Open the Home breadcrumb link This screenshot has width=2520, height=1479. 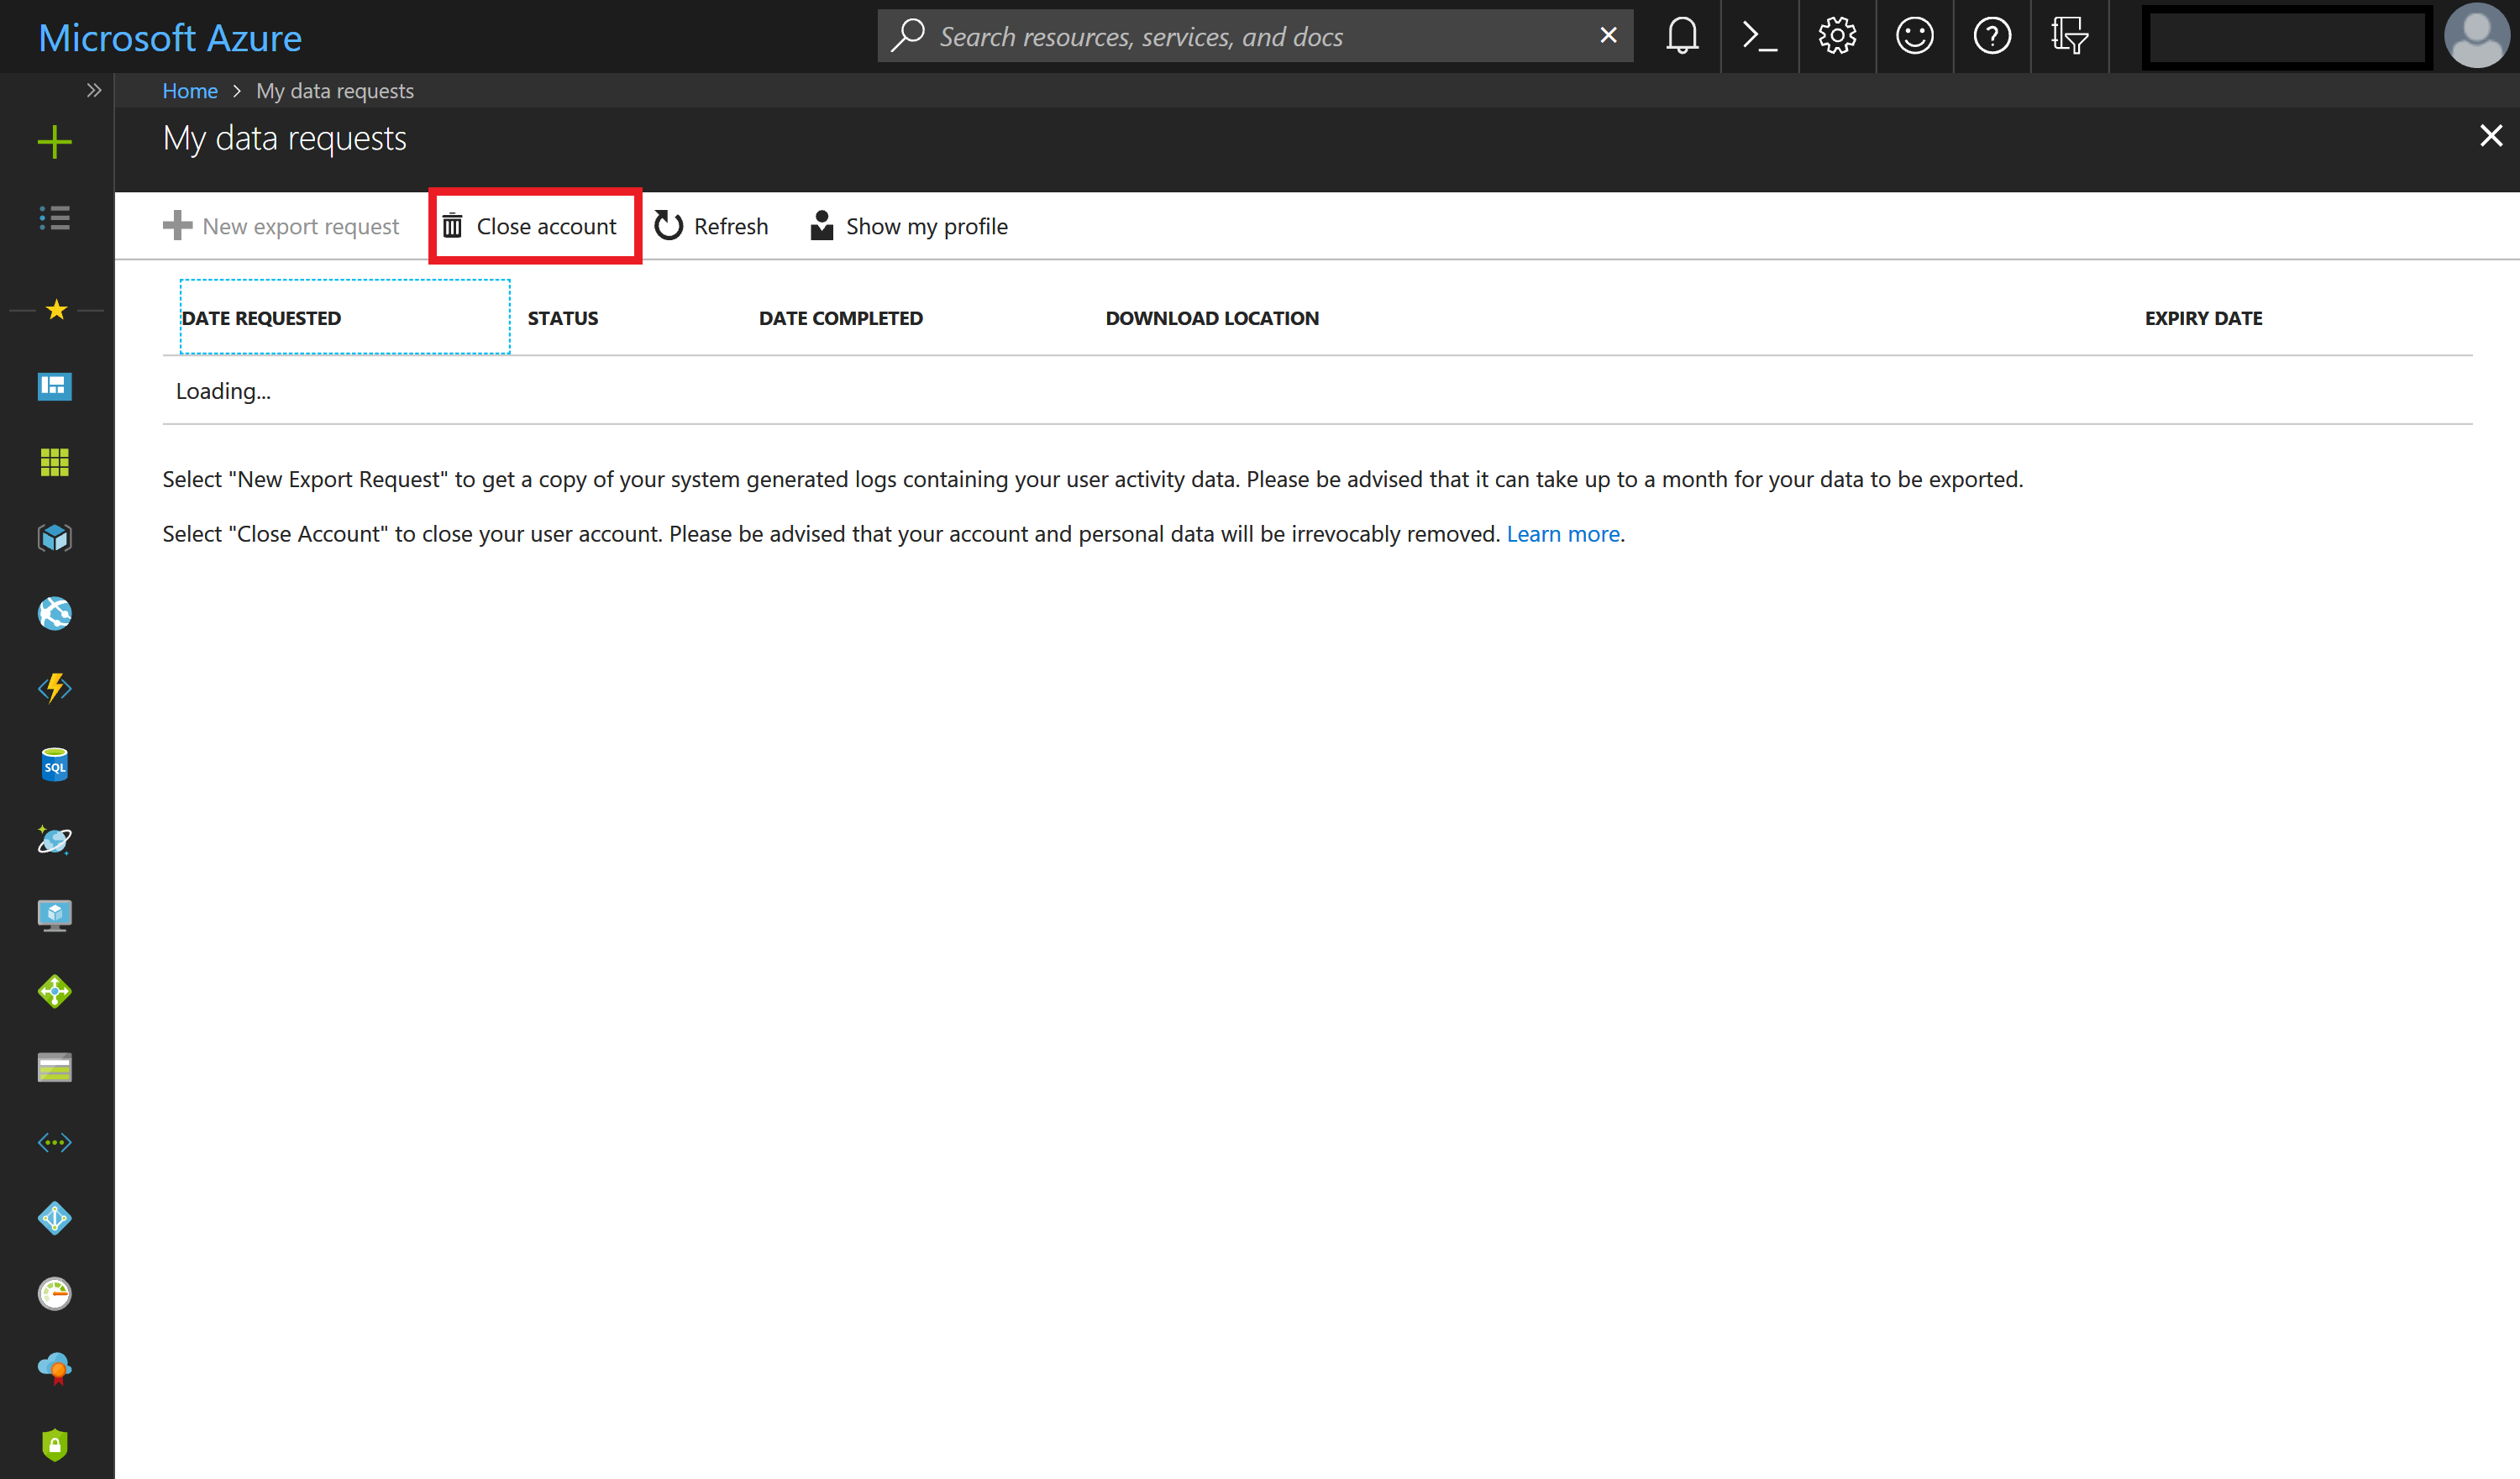coord(188,90)
